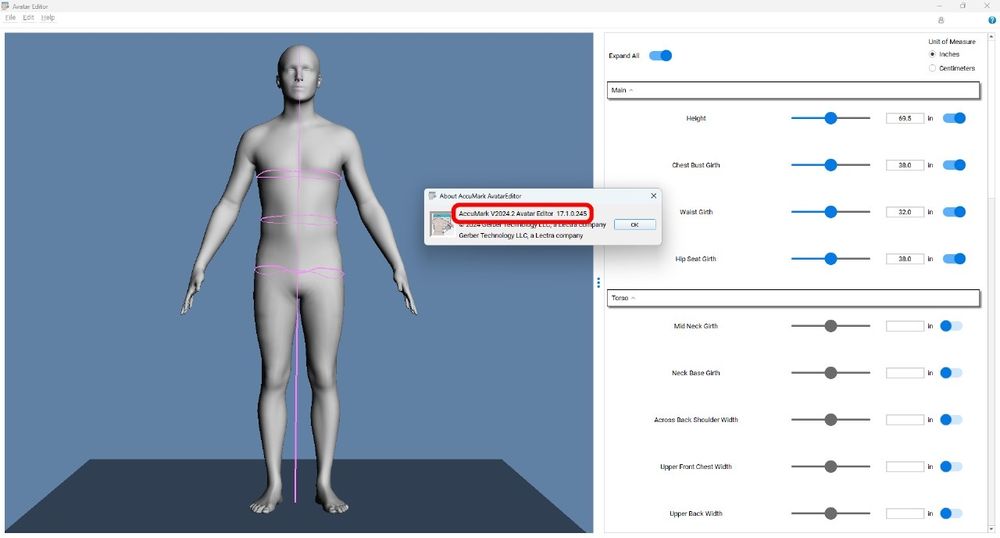Click the Avatar Editor app icon in title bar

(6, 6)
